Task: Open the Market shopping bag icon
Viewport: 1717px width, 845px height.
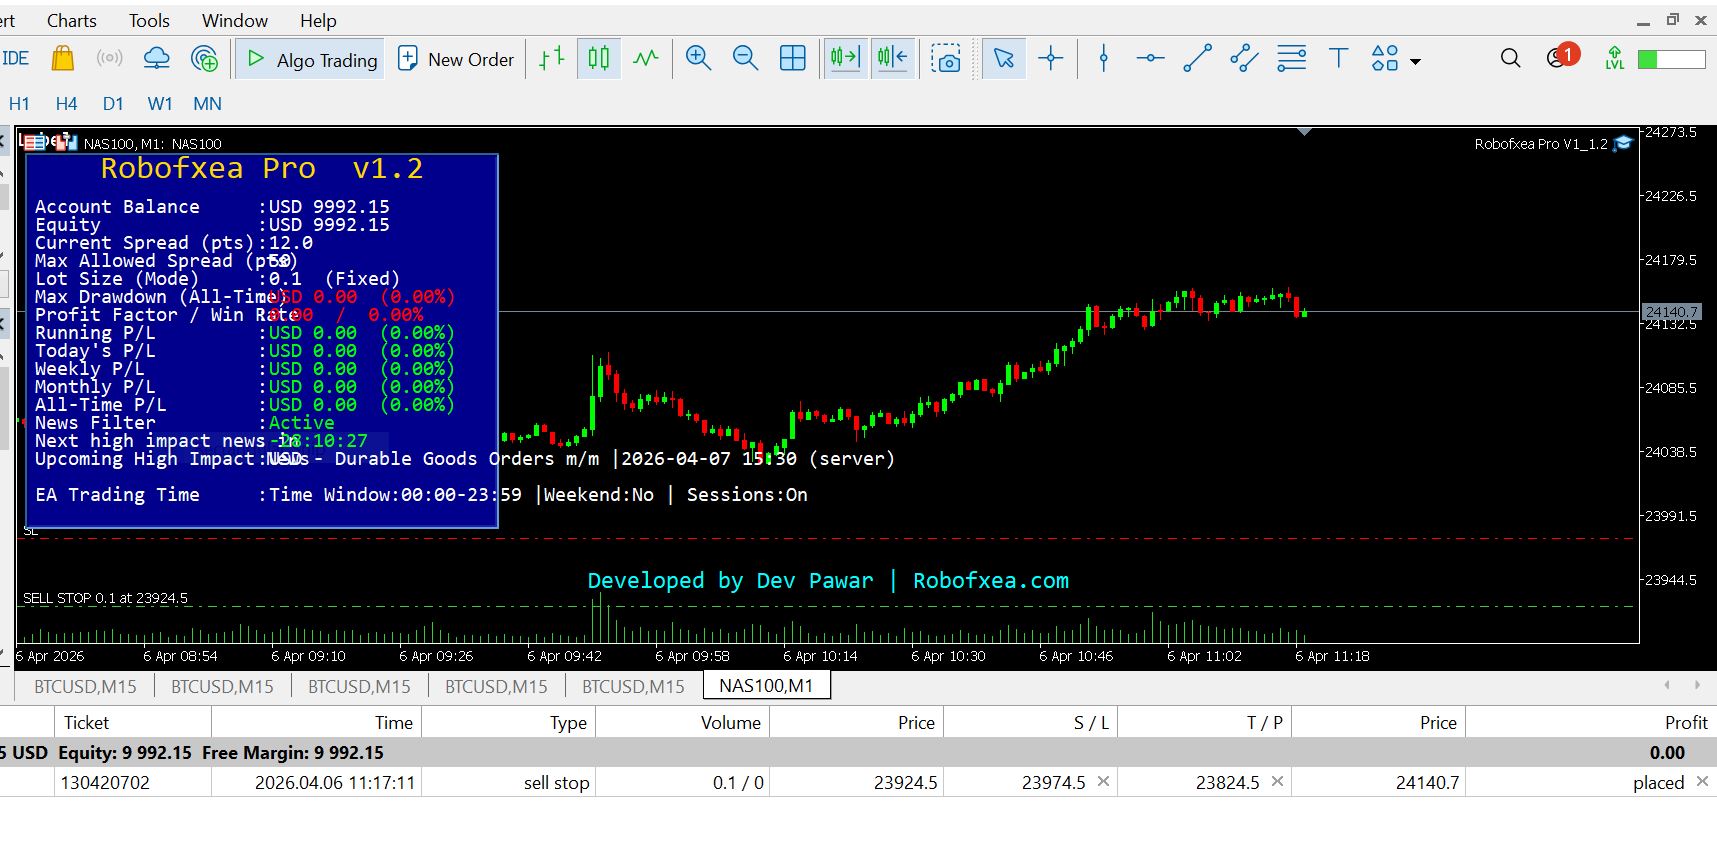Action: point(62,59)
